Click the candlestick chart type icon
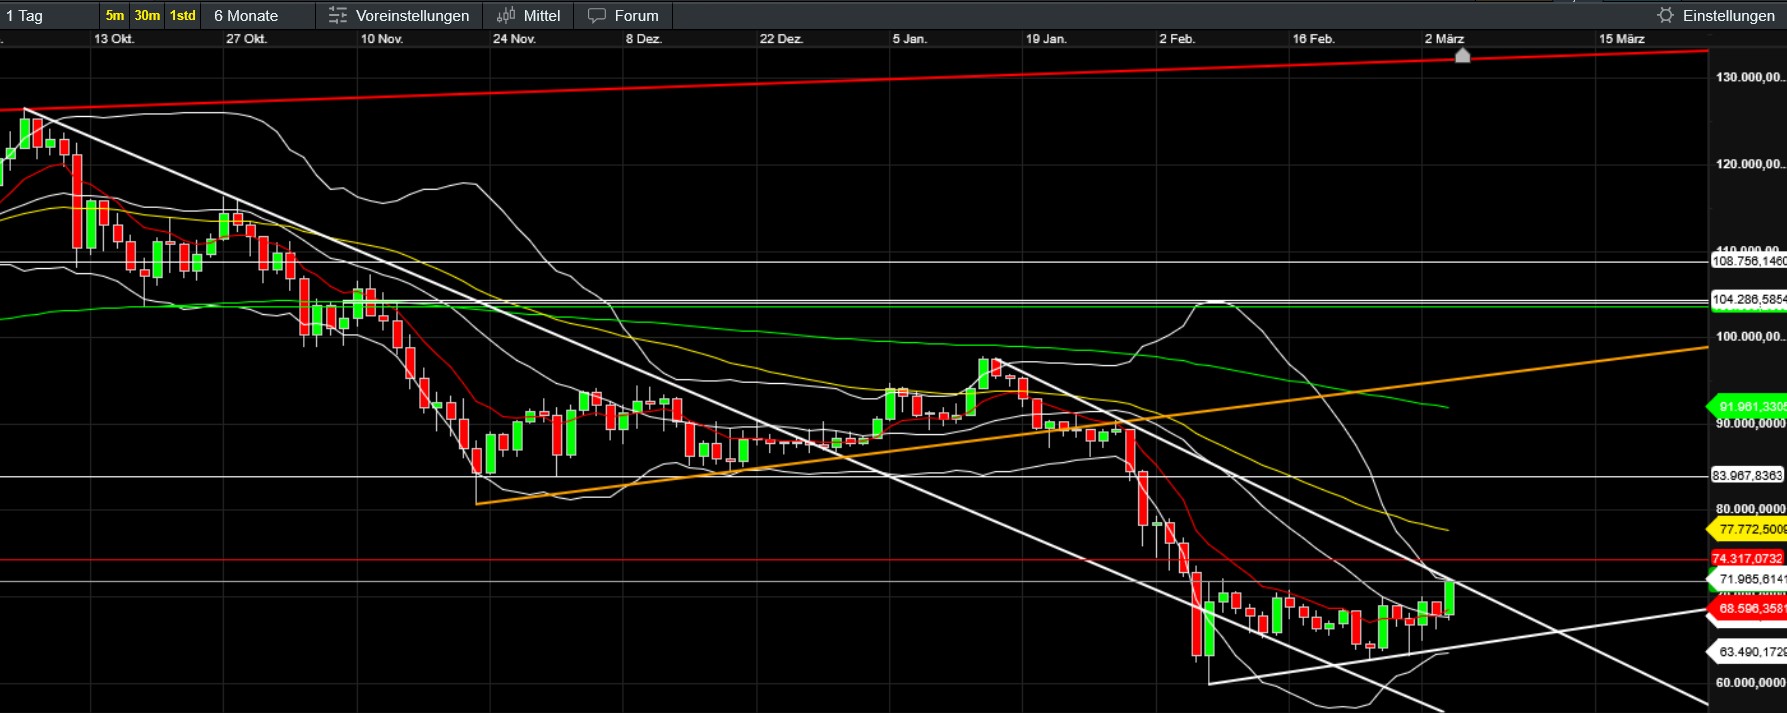Screen dimensions: 1787x713 click(x=506, y=16)
